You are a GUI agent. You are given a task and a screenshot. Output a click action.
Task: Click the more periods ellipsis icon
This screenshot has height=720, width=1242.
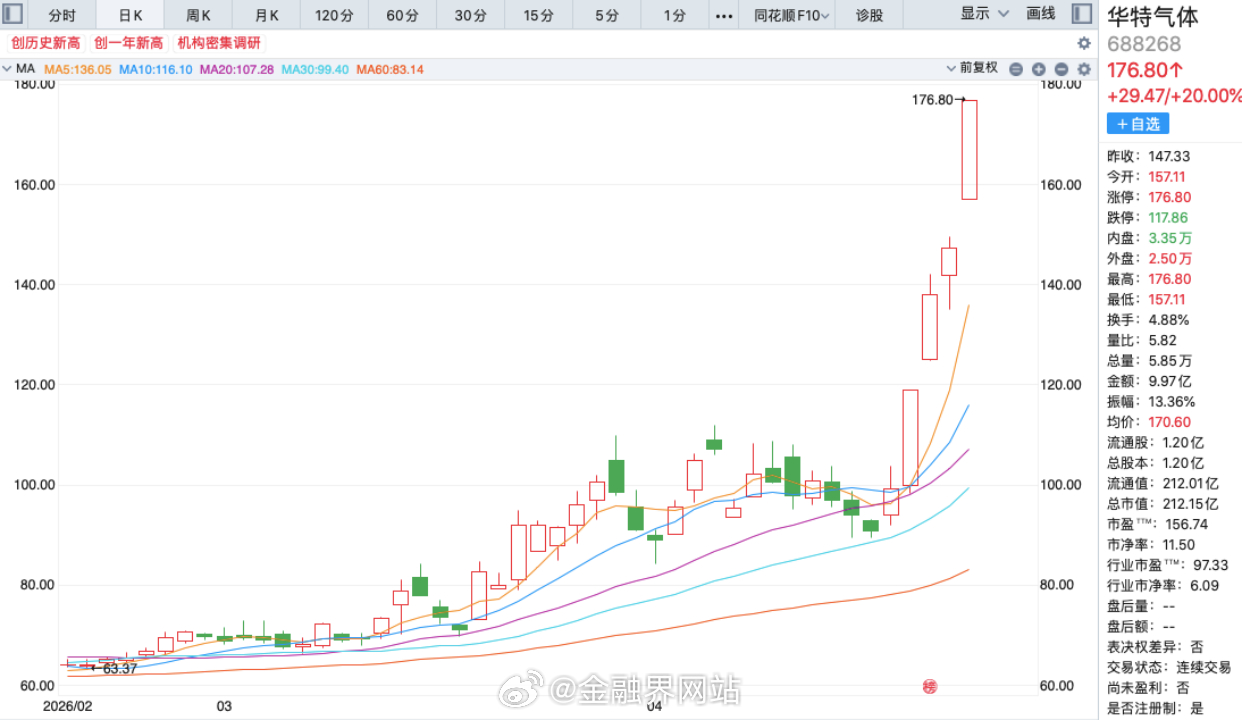pyautogui.click(x=725, y=15)
